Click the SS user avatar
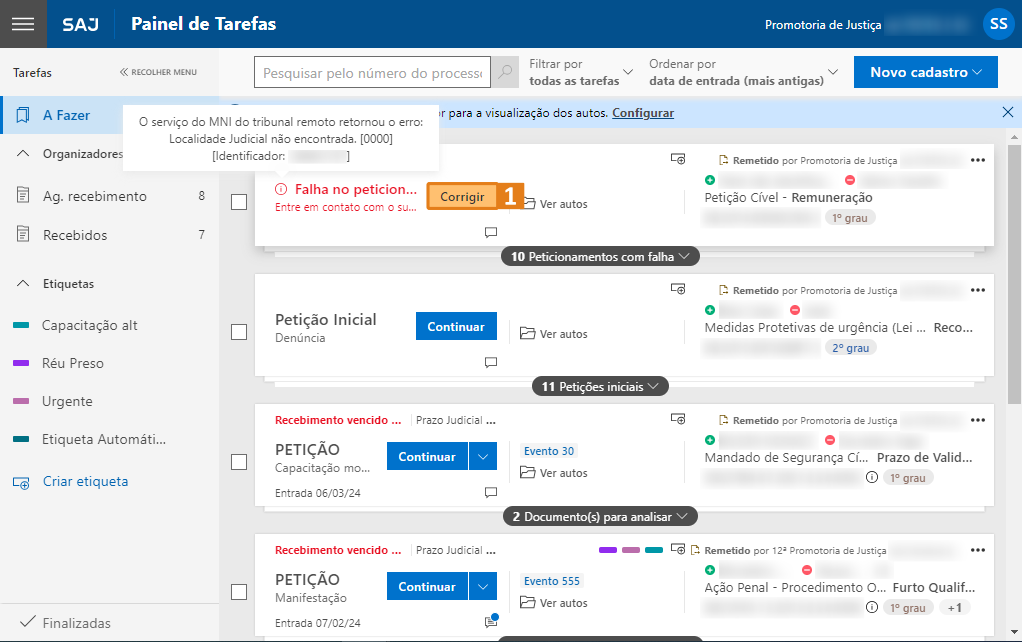1022x642 pixels. [998, 23]
